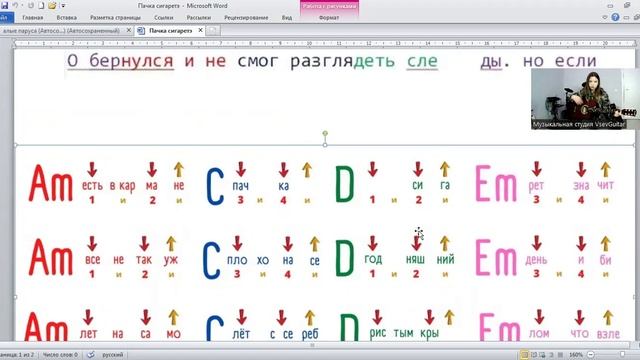Image resolution: width=640 pixels, height=360 pixels.
Task: Open the Разметка страницы ribbon tab
Action: (x=115, y=18)
